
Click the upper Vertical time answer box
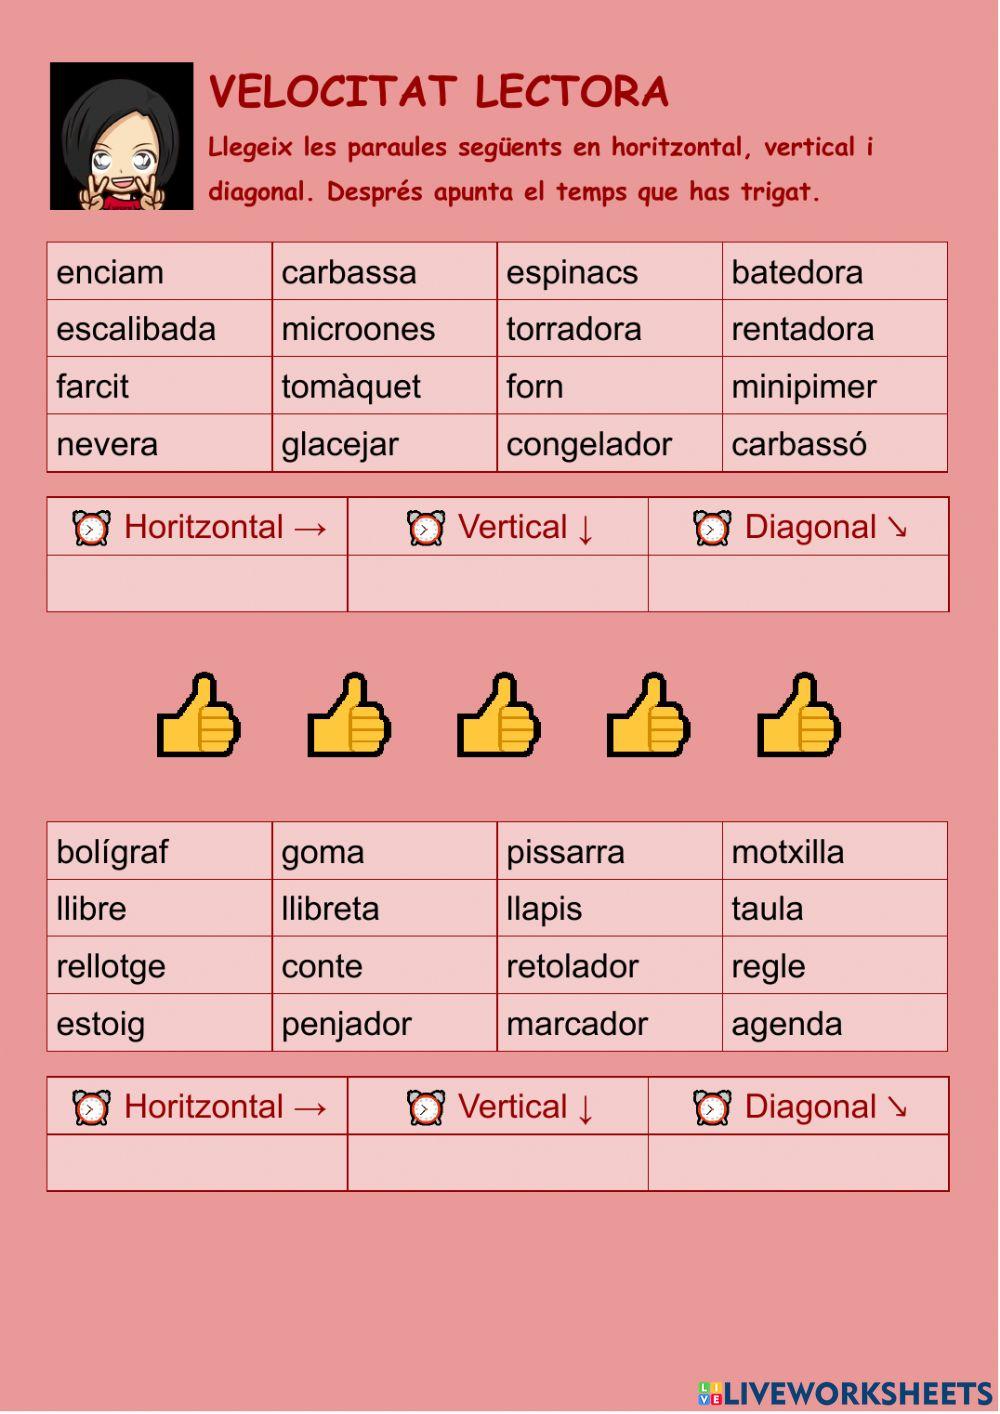click(x=498, y=583)
